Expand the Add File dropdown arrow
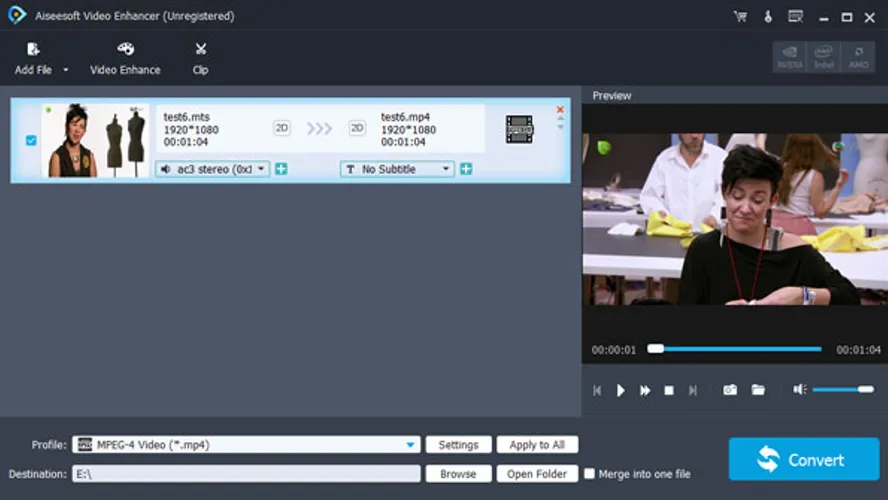The height and width of the screenshot is (500, 888). click(x=66, y=70)
